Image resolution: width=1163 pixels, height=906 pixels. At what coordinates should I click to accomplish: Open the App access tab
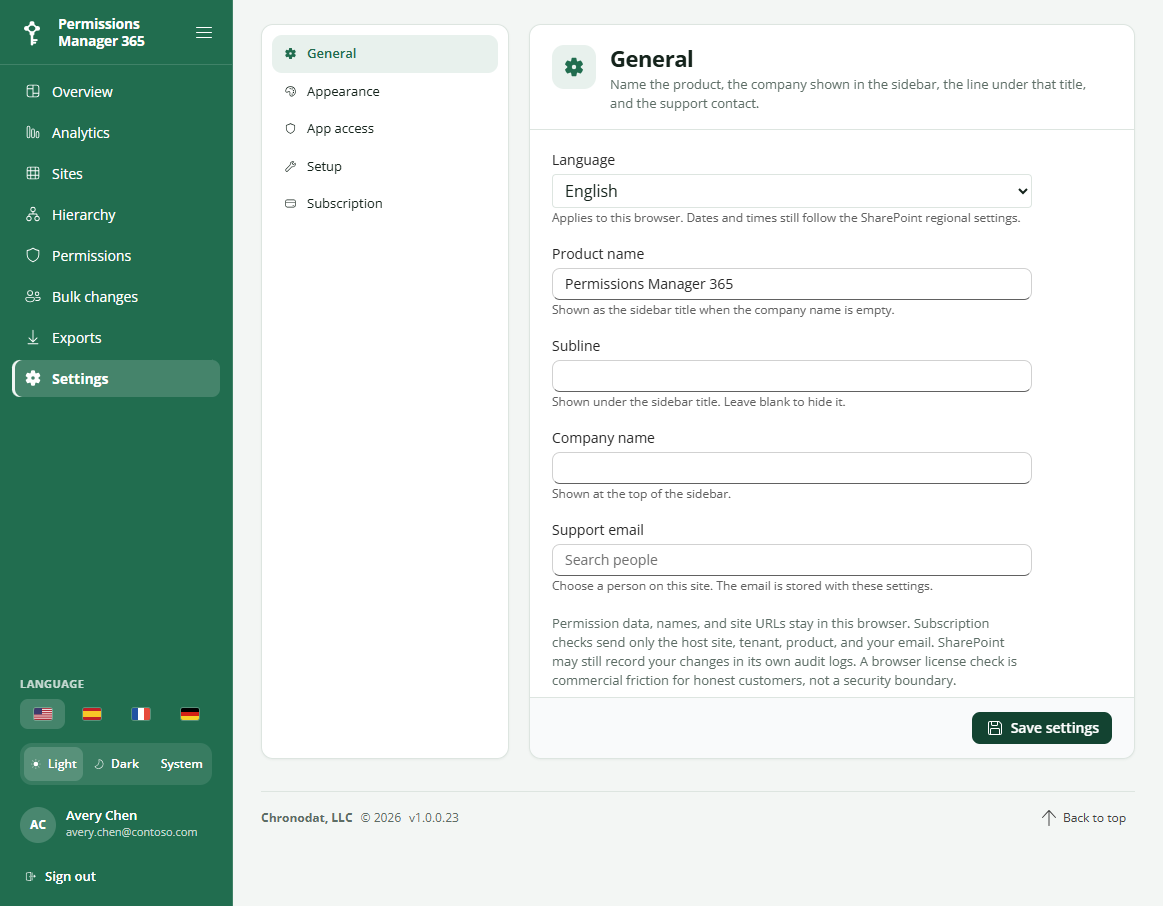pos(385,128)
